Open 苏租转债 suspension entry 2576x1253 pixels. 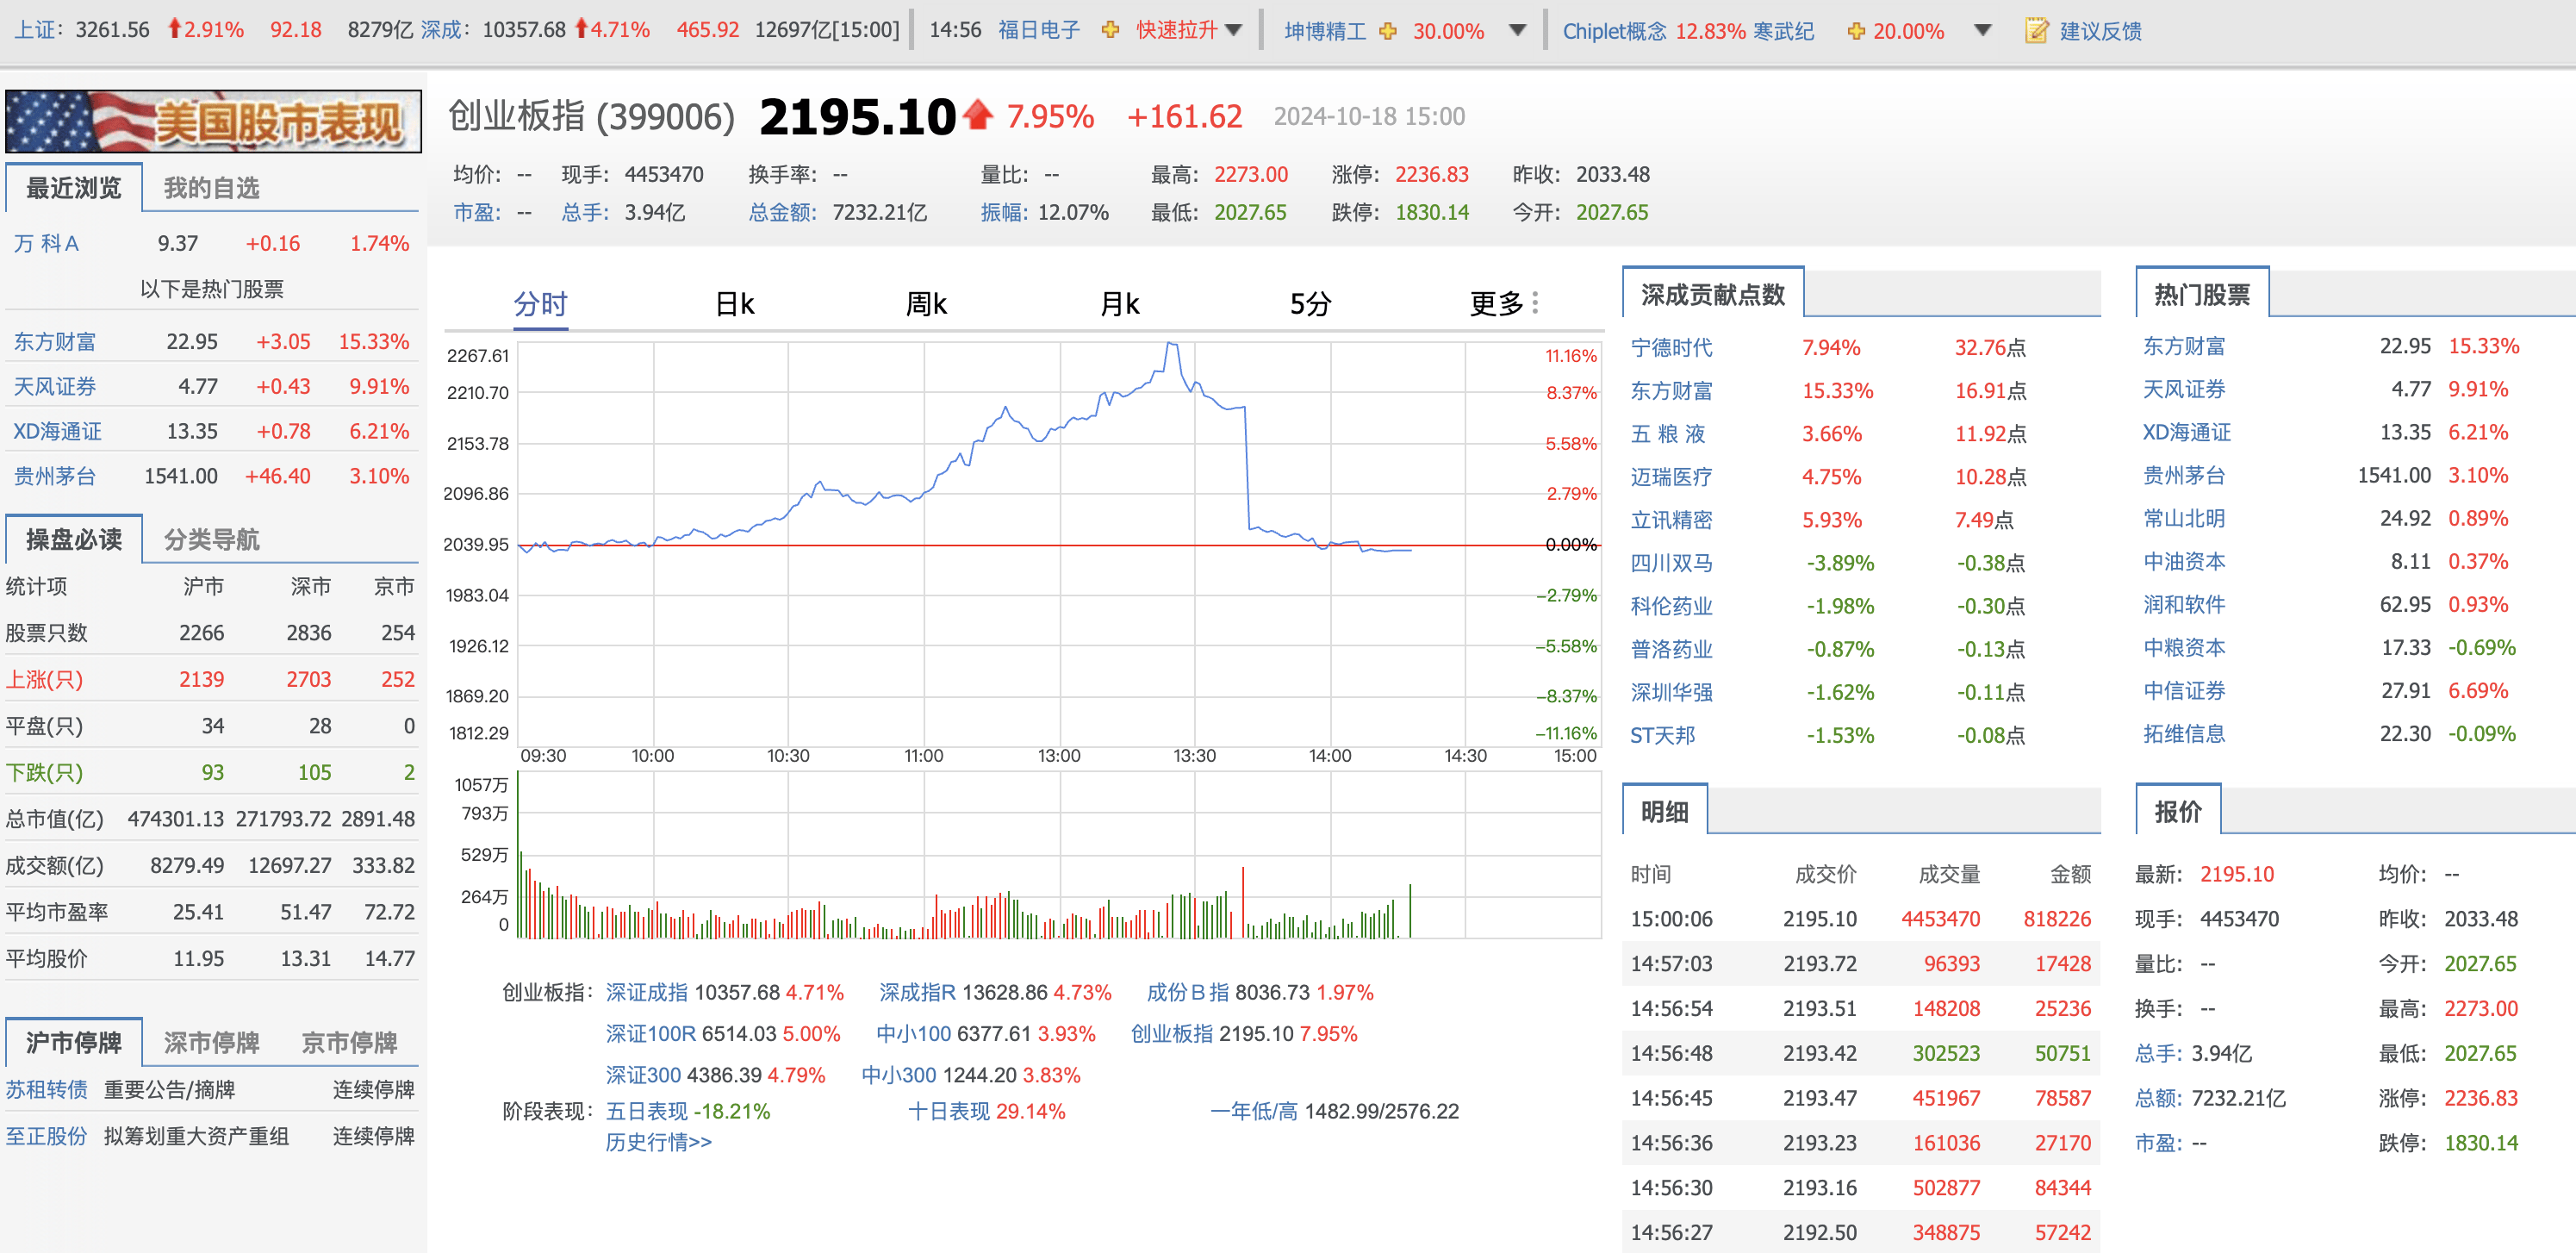pos(46,1089)
